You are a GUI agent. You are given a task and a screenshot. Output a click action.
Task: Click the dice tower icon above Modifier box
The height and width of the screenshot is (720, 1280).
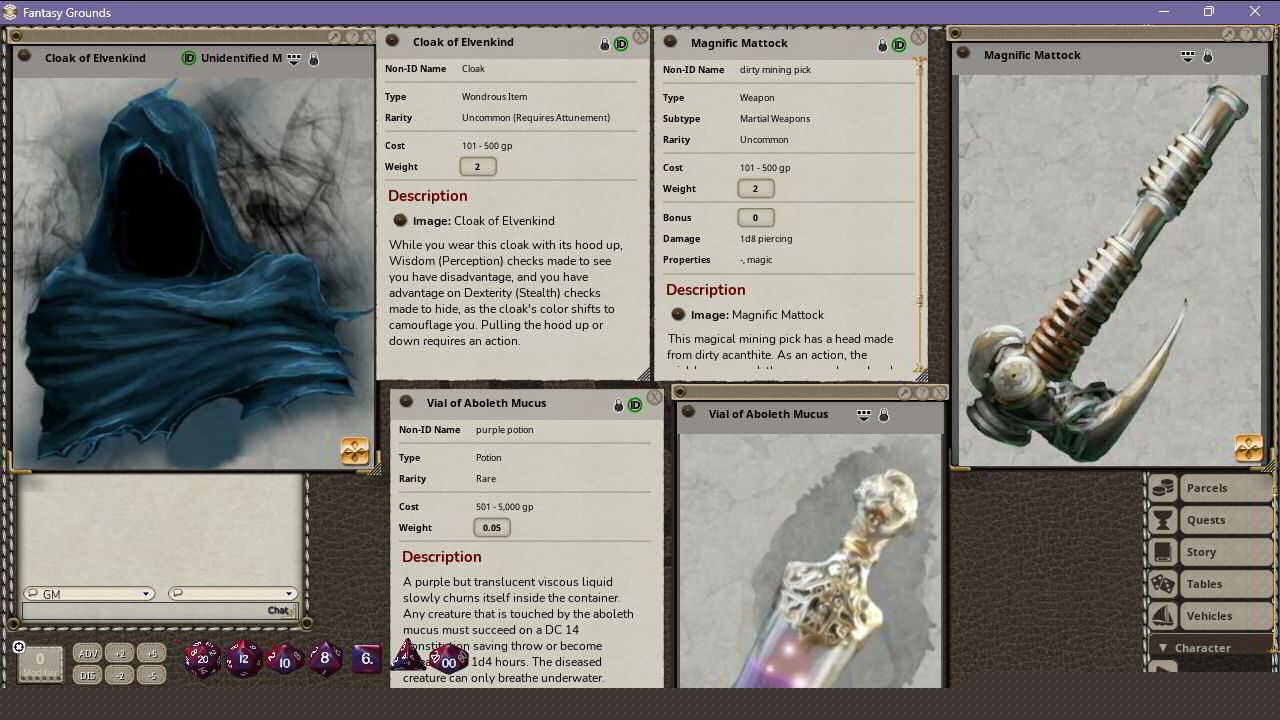coord(18,647)
